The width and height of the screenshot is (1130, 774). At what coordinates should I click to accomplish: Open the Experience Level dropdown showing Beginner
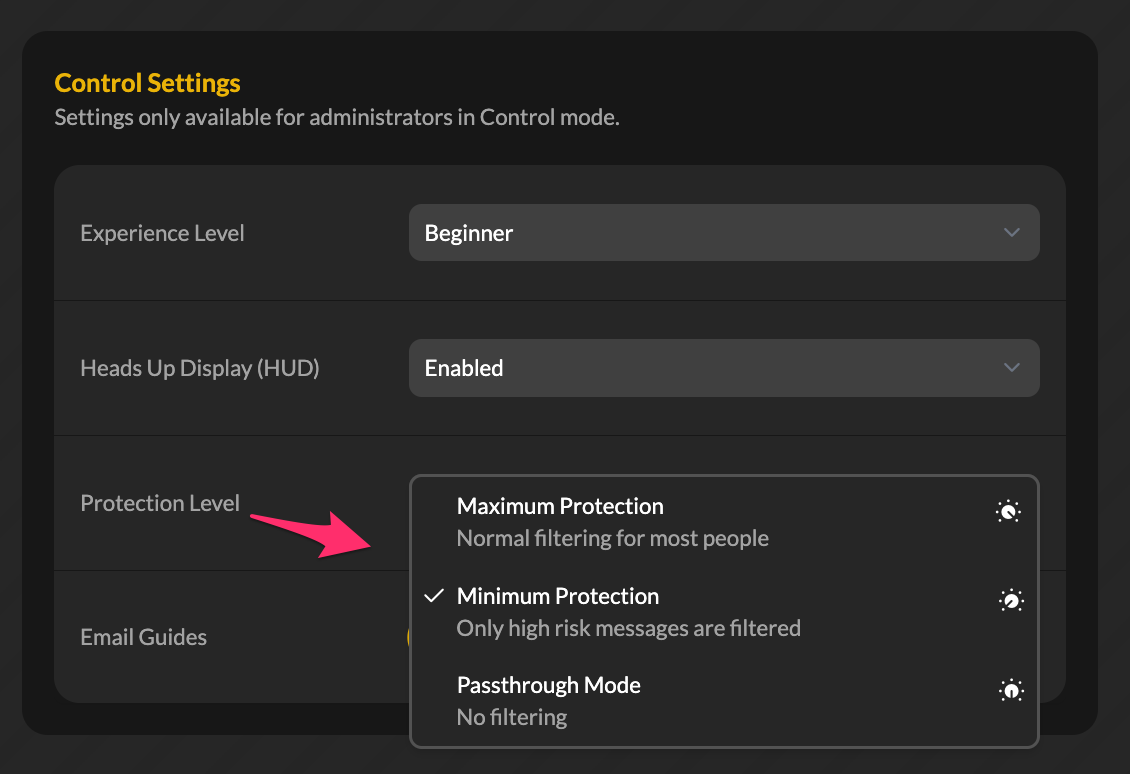[724, 233]
